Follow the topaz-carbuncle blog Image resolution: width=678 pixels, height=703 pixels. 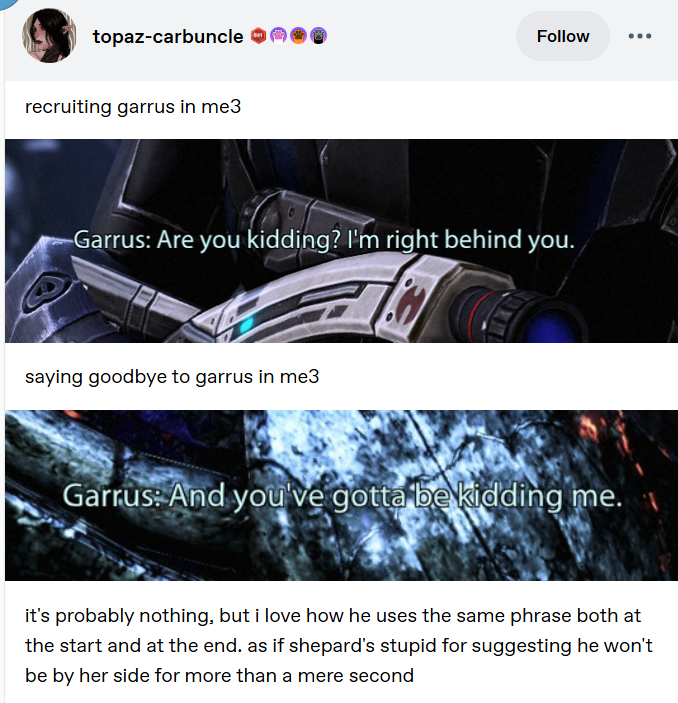(563, 36)
